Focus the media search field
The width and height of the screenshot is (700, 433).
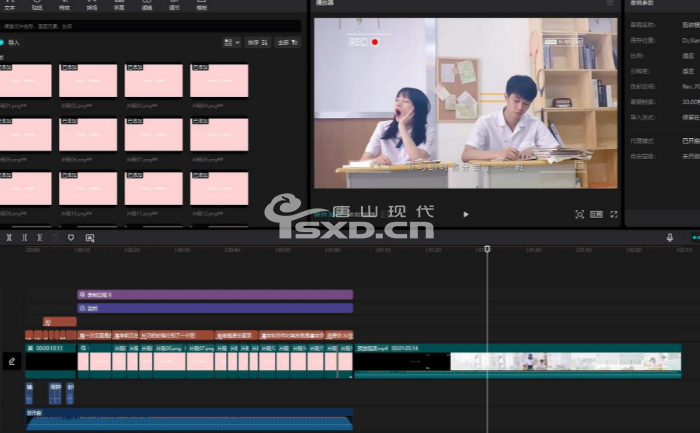click(x=150, y=26)
